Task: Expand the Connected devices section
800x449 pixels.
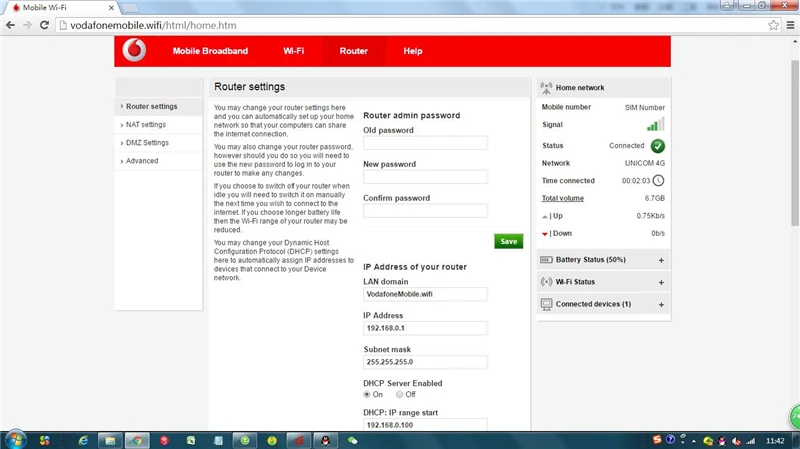Action: [661, 305]
